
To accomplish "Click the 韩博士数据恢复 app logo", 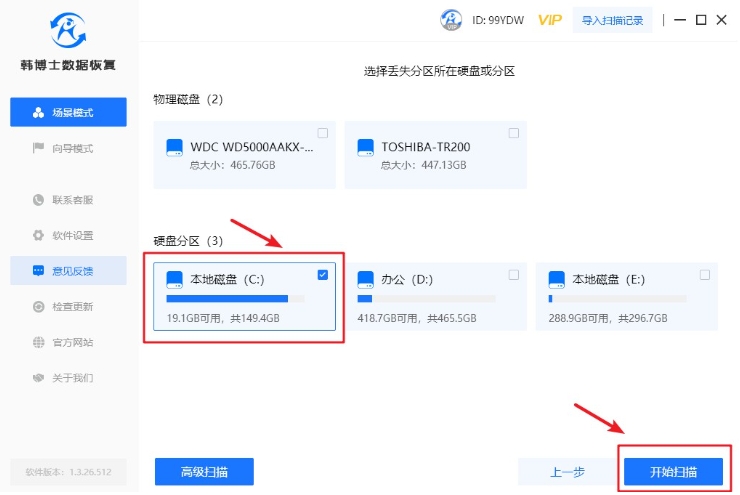I will (68, 34).
